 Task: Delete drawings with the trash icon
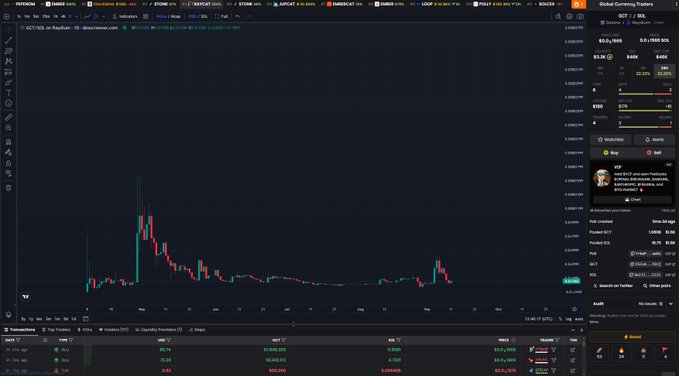tap(8, 188)
